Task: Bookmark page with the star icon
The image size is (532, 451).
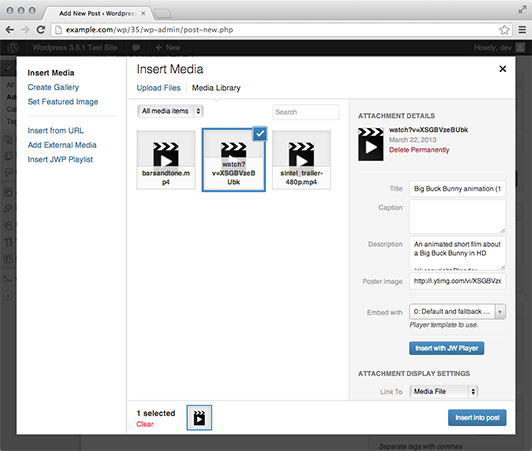Action: (505, 30)
